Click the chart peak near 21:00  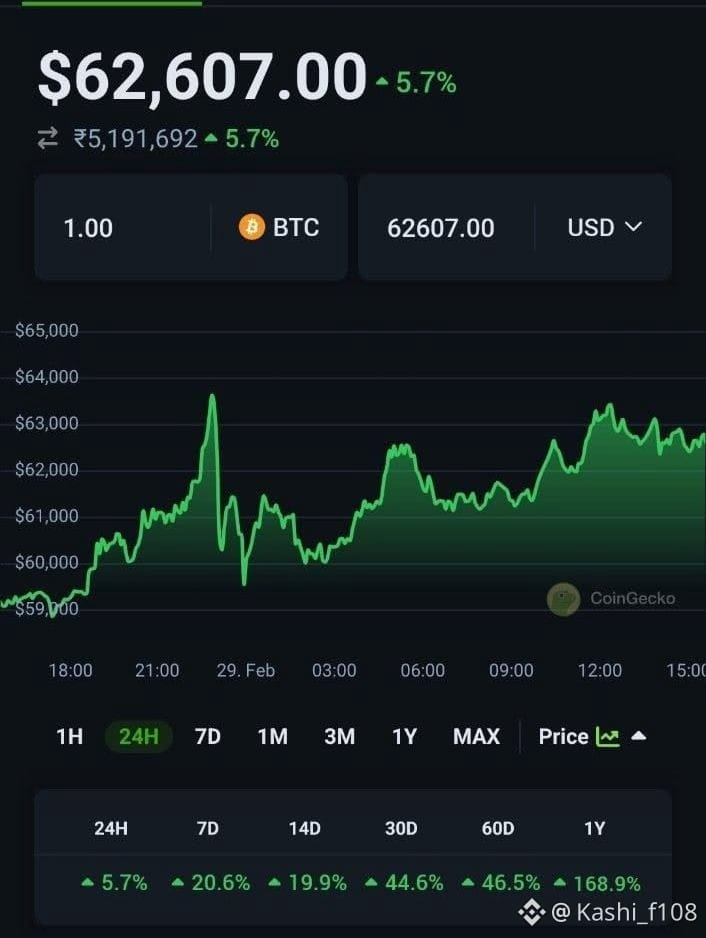[x=212, y=396]
